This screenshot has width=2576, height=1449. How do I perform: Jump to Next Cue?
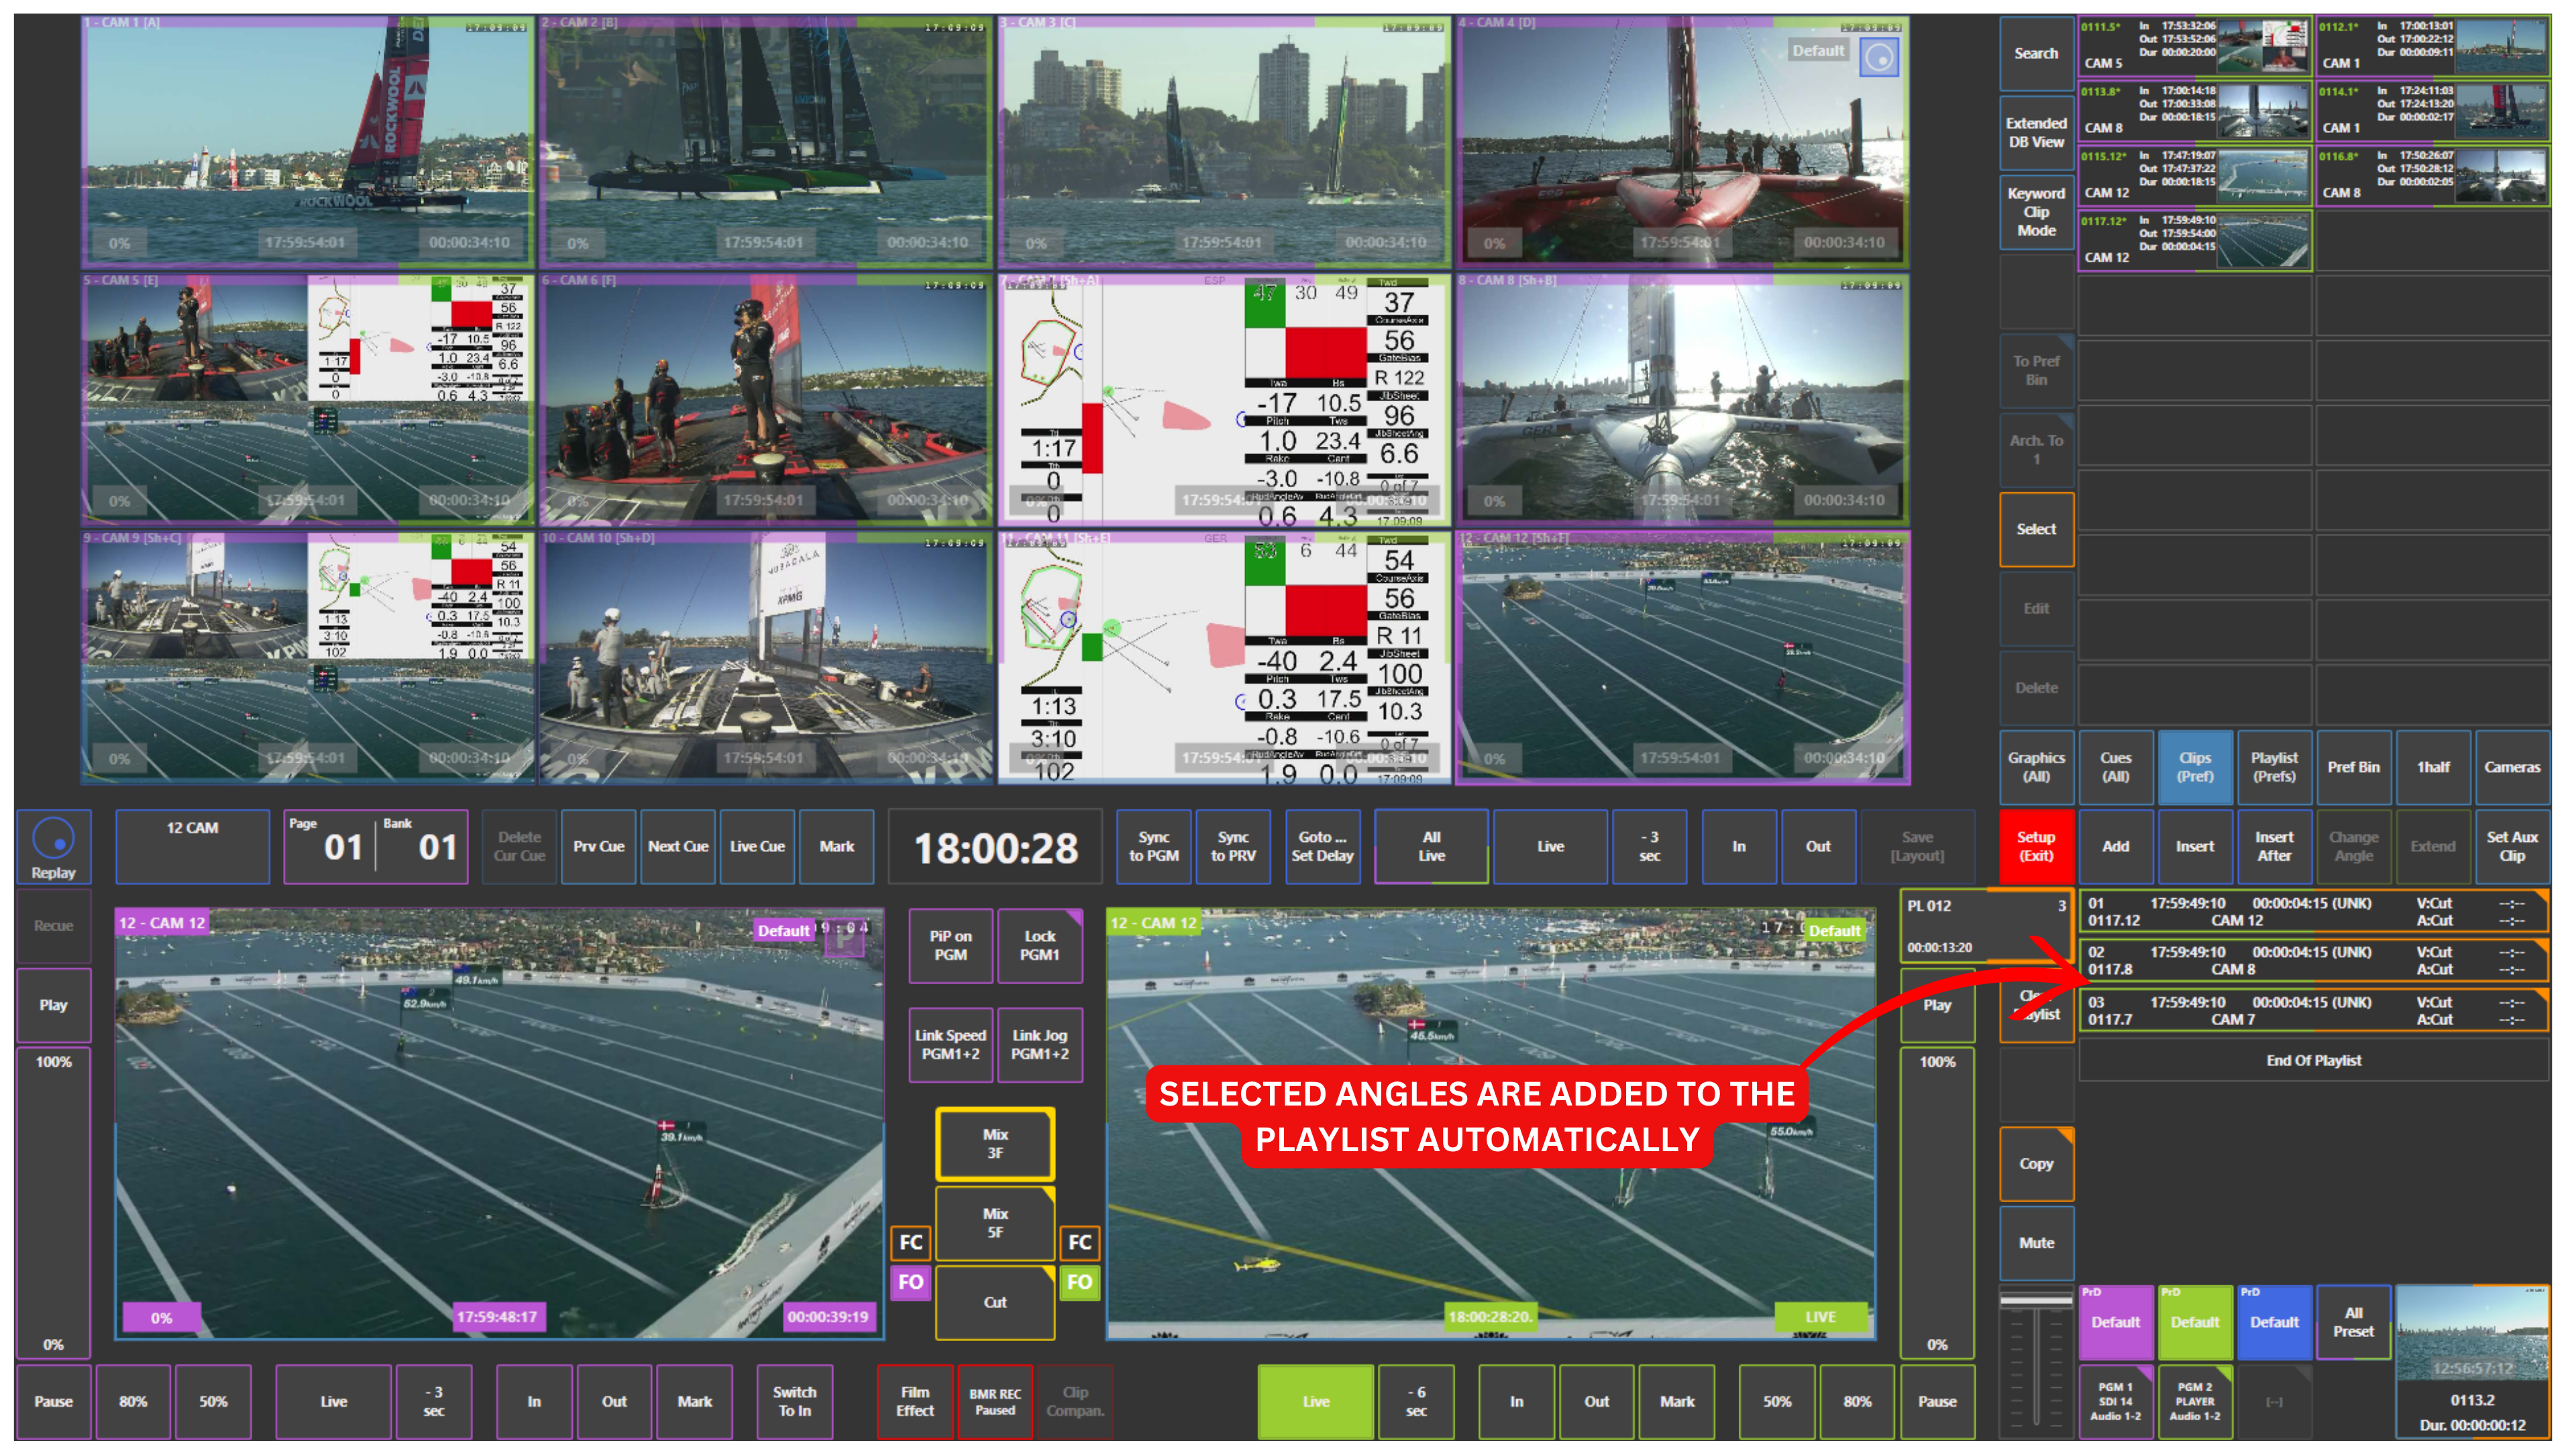677,846
